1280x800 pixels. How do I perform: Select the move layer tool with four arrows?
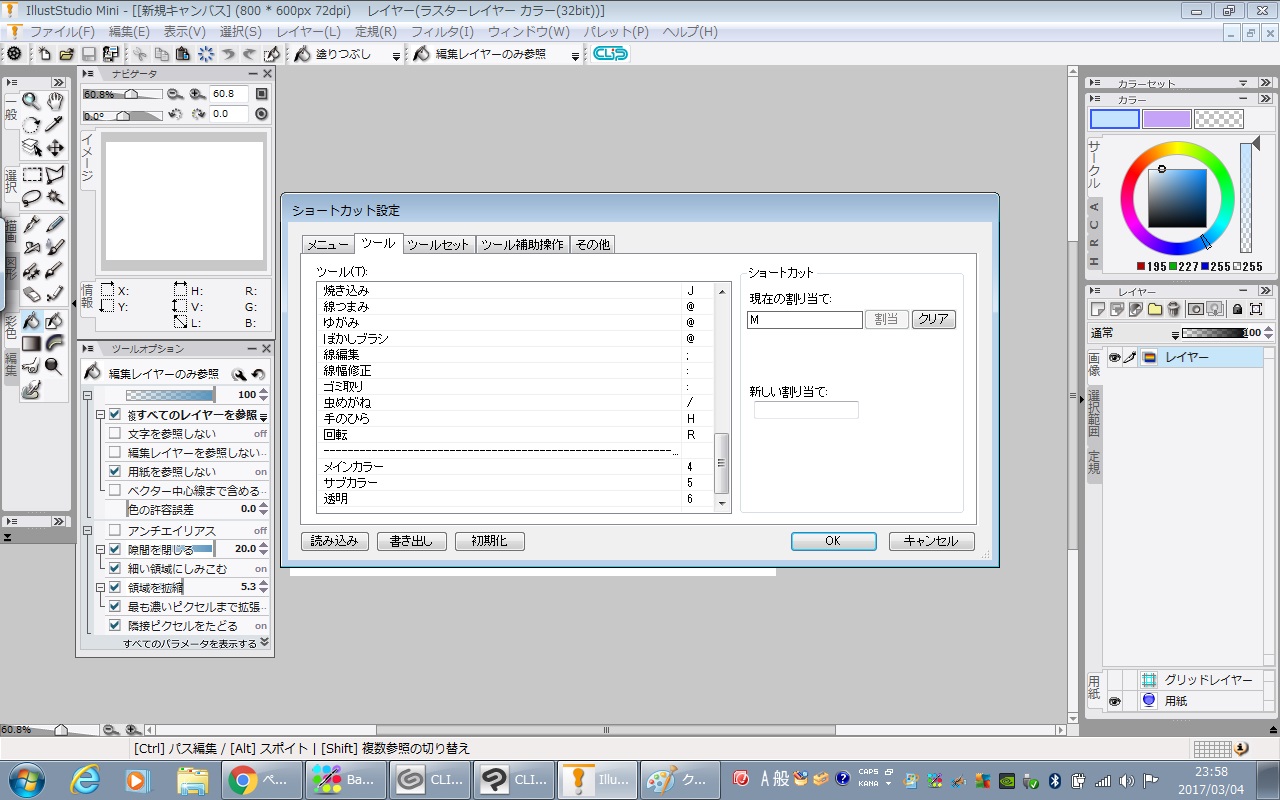click(55, 148)
